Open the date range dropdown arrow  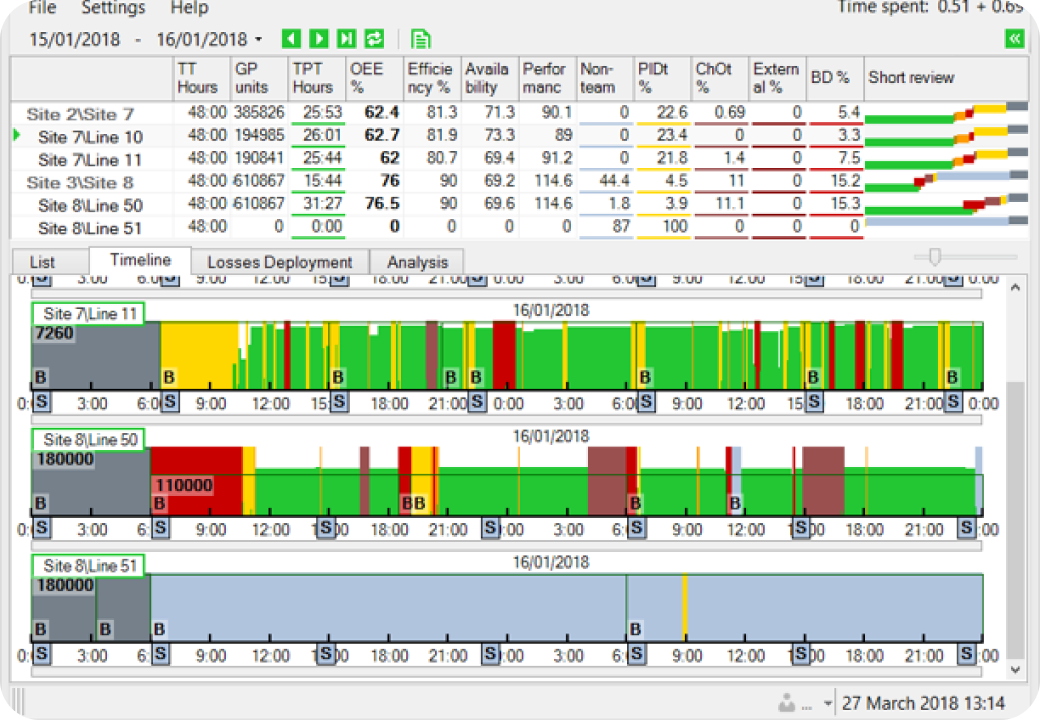(259, 40)
